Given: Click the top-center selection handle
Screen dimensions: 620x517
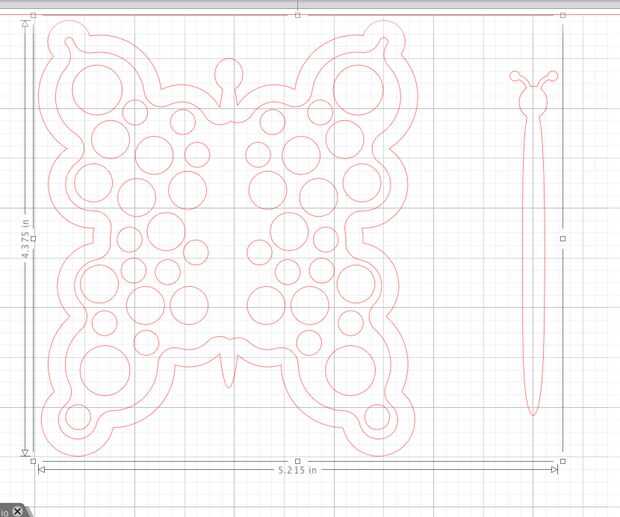Looking at the screenshot, I should [298, 15].
